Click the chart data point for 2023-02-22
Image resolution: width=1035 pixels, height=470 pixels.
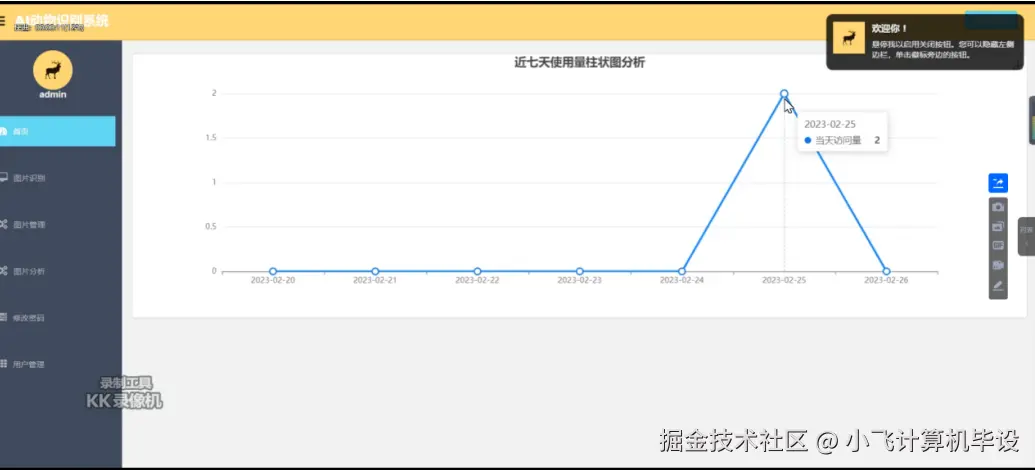tap(477, 271)
